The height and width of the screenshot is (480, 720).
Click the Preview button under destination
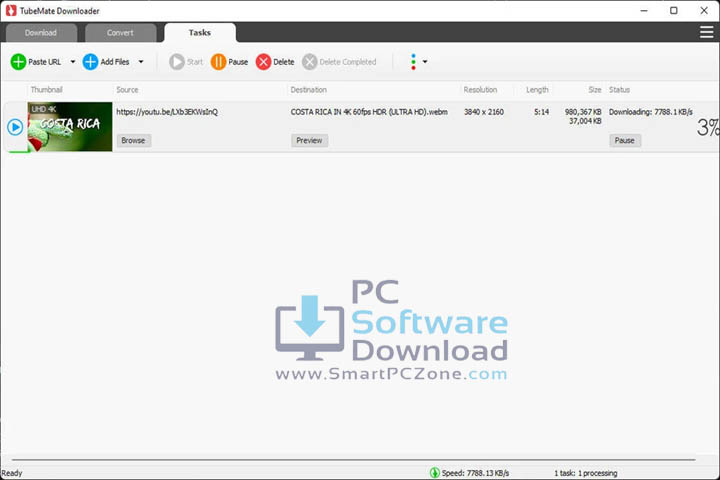pyautogui.click(x=309, y=141)
